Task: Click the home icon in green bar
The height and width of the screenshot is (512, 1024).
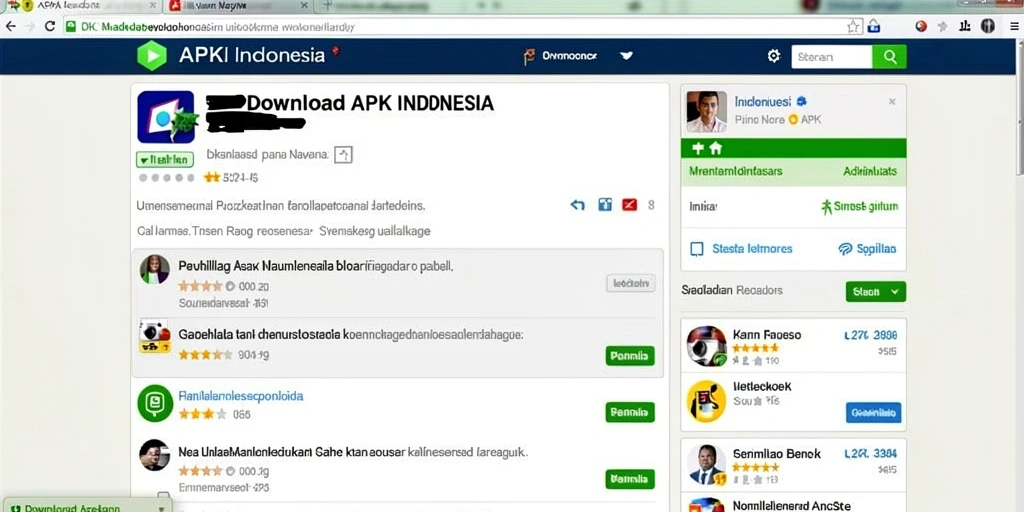Action: pyautogui.click(x=716, y=148)
